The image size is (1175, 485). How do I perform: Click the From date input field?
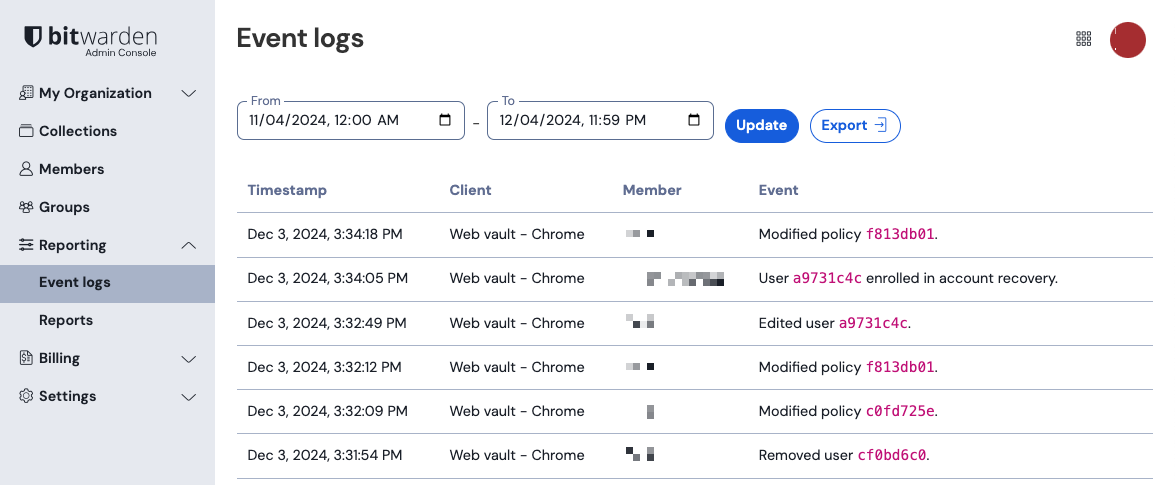click(x=330, y=120)
